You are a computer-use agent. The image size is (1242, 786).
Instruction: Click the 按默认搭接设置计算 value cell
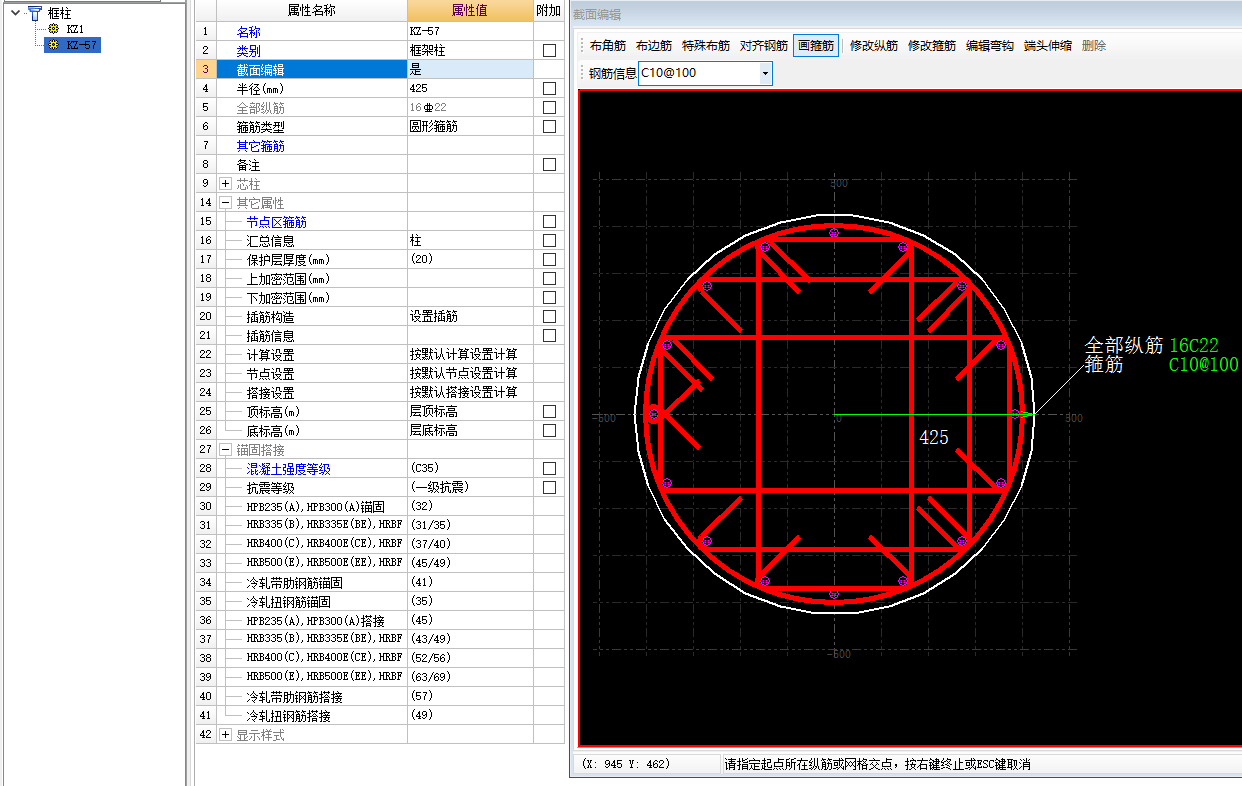tap(470, 392)
